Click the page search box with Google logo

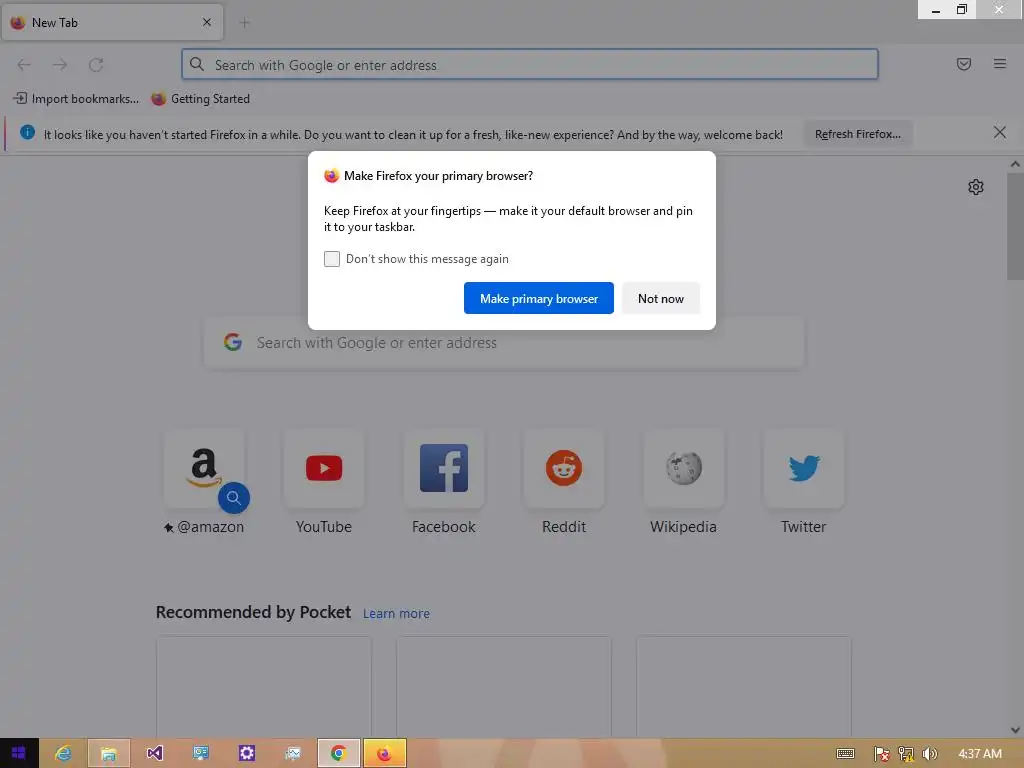504,343
